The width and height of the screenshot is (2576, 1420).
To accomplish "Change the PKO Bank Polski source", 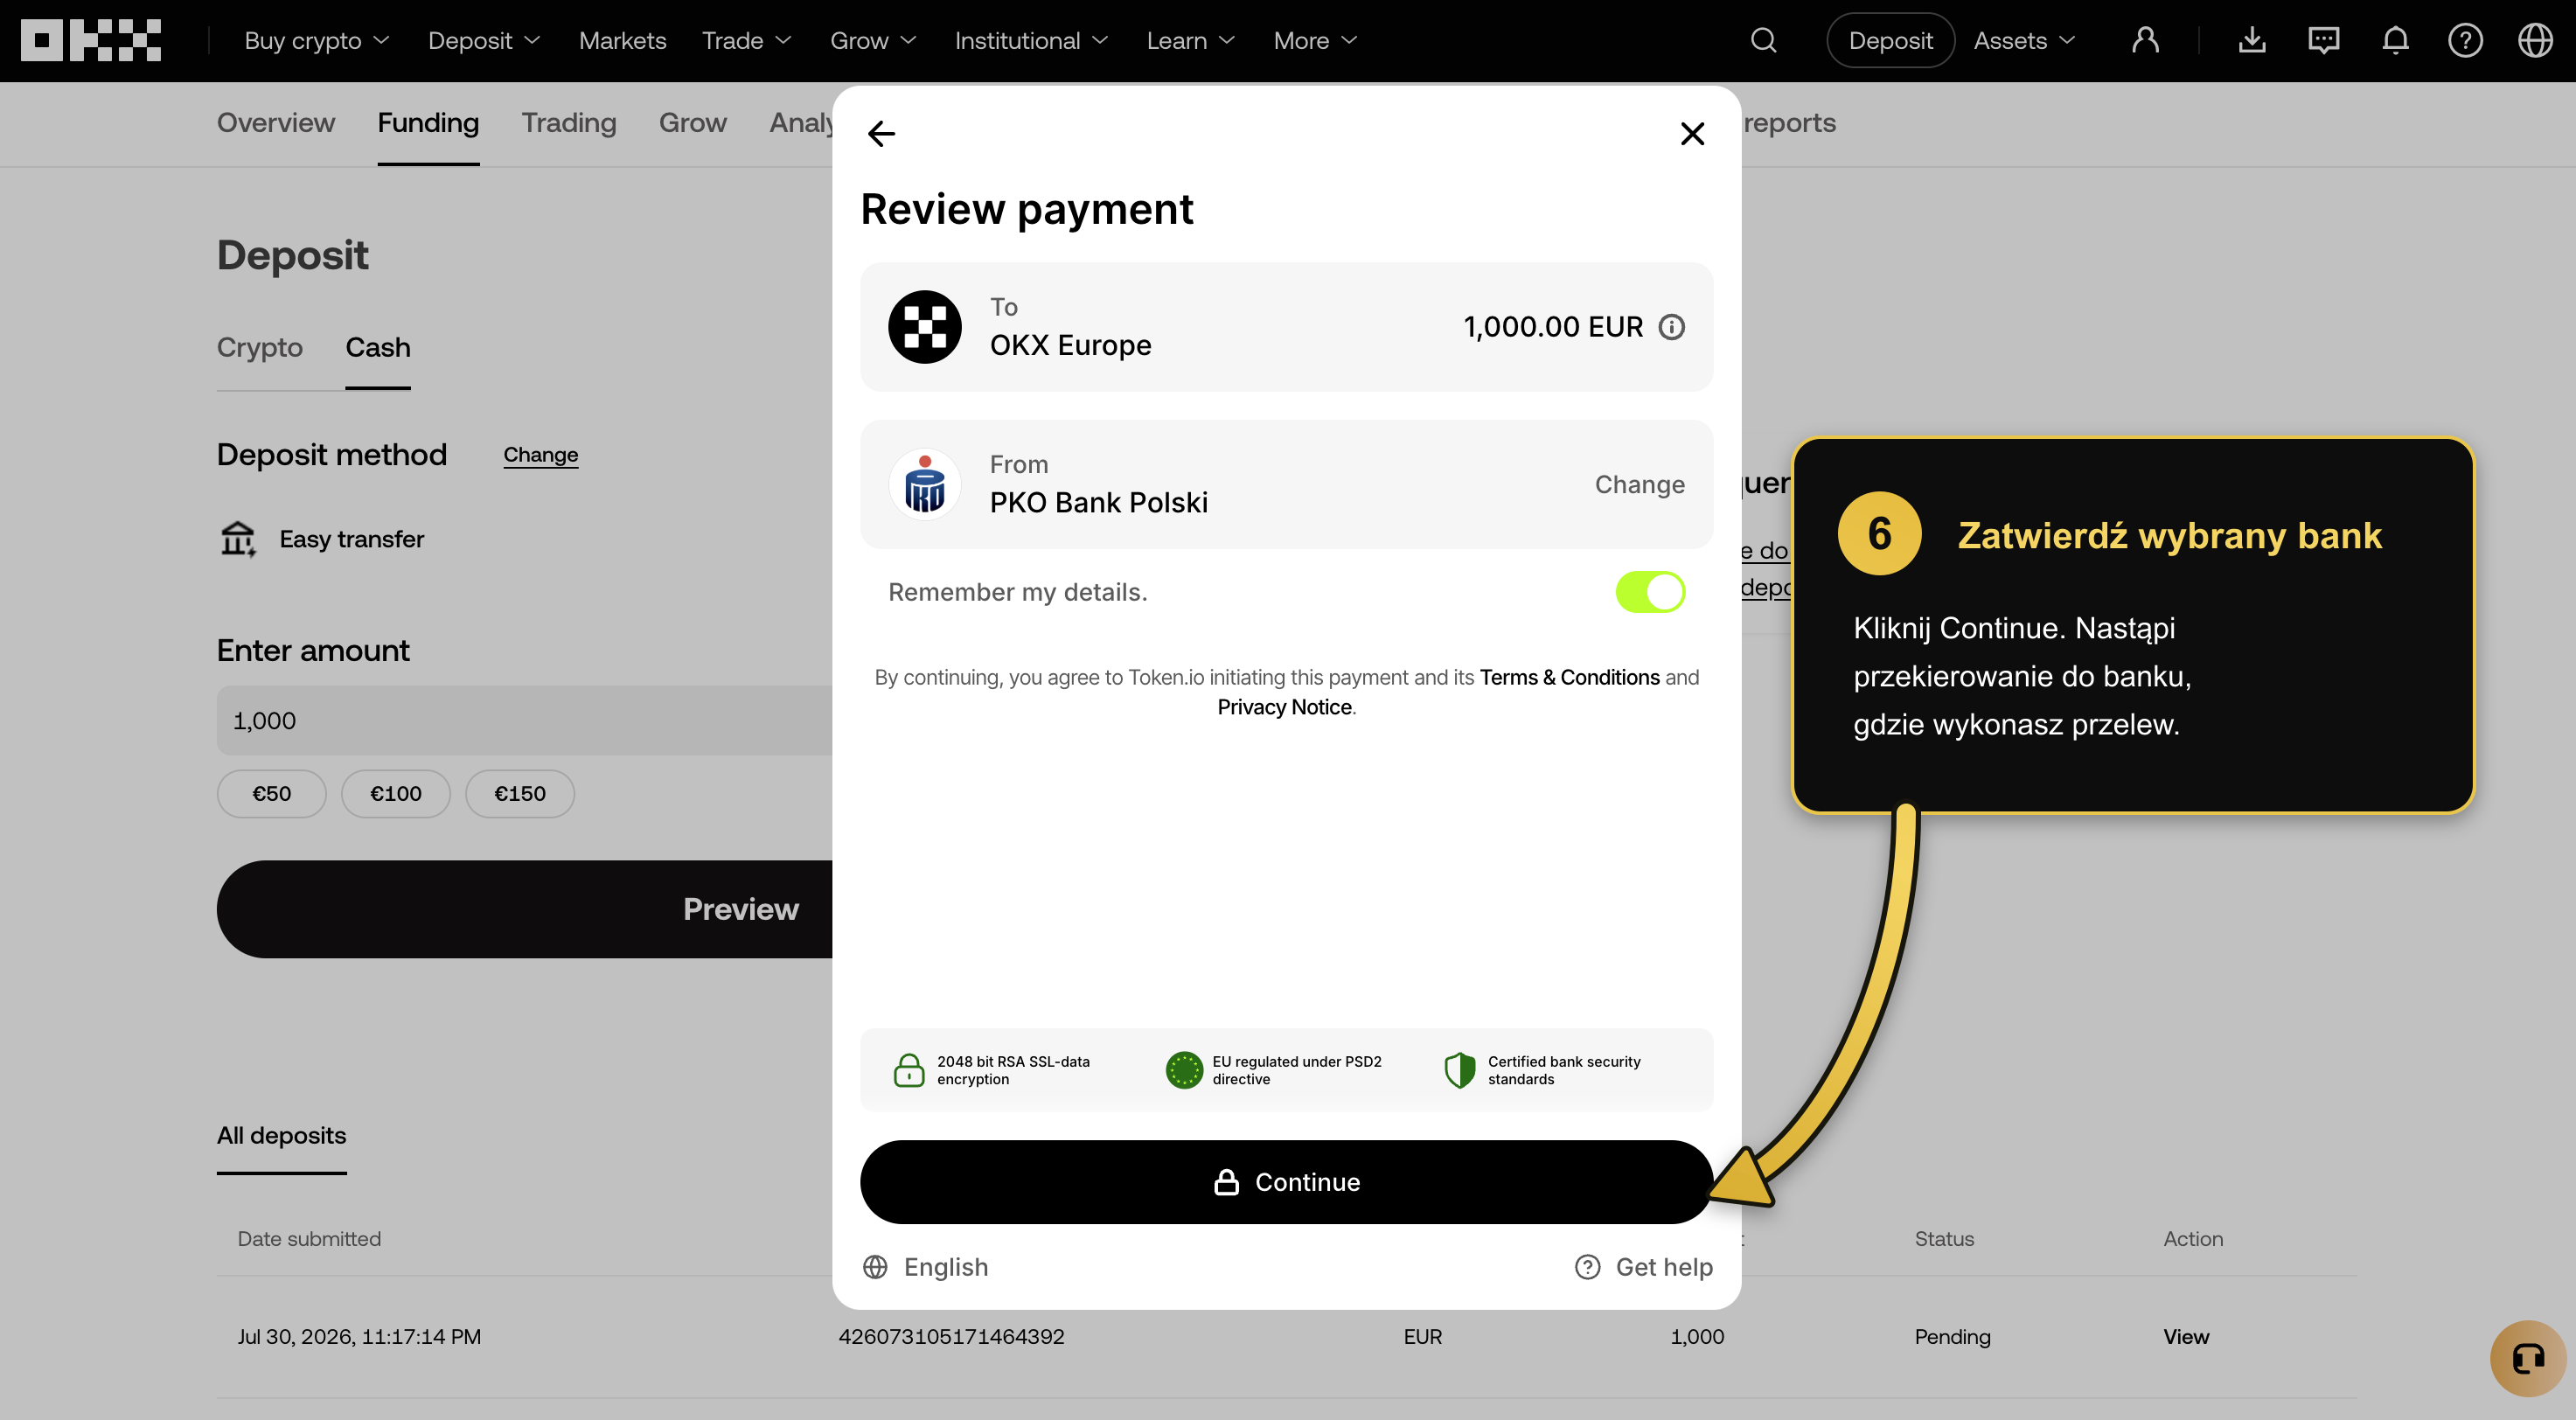I will (1639, 484).
